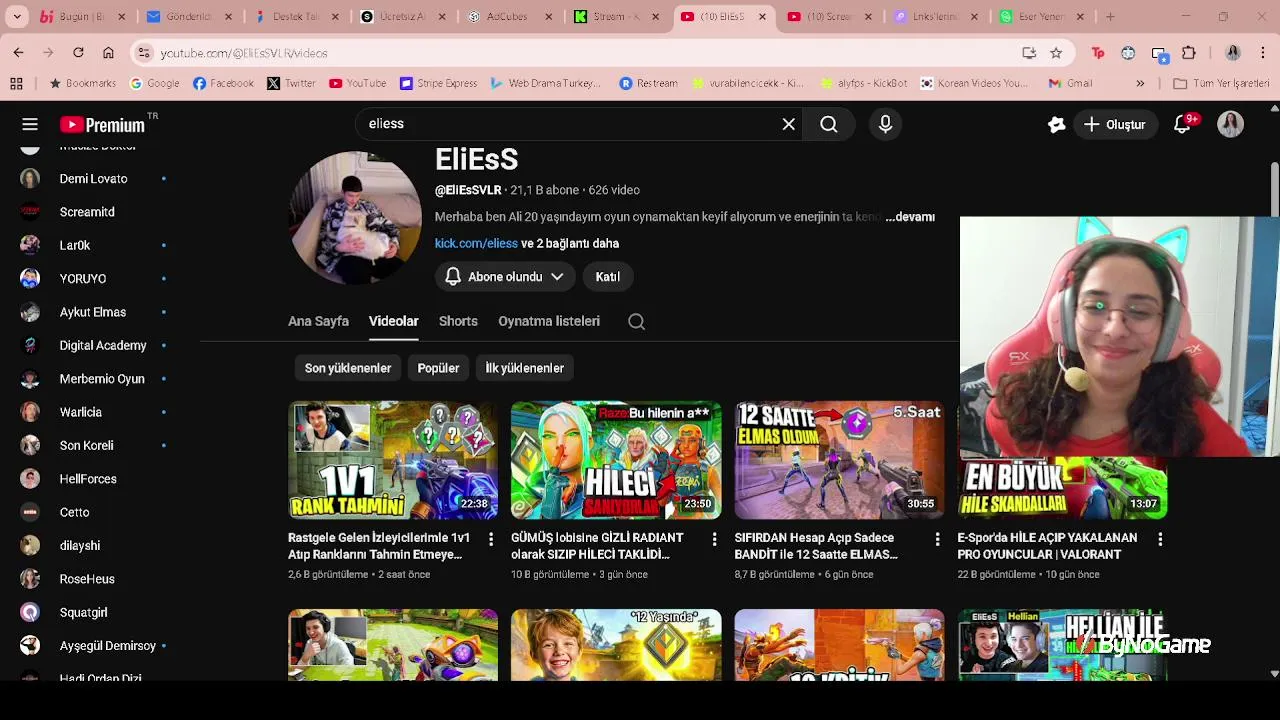
Task: Switch to Ana Sayfa channel tab
Action: 318,321
